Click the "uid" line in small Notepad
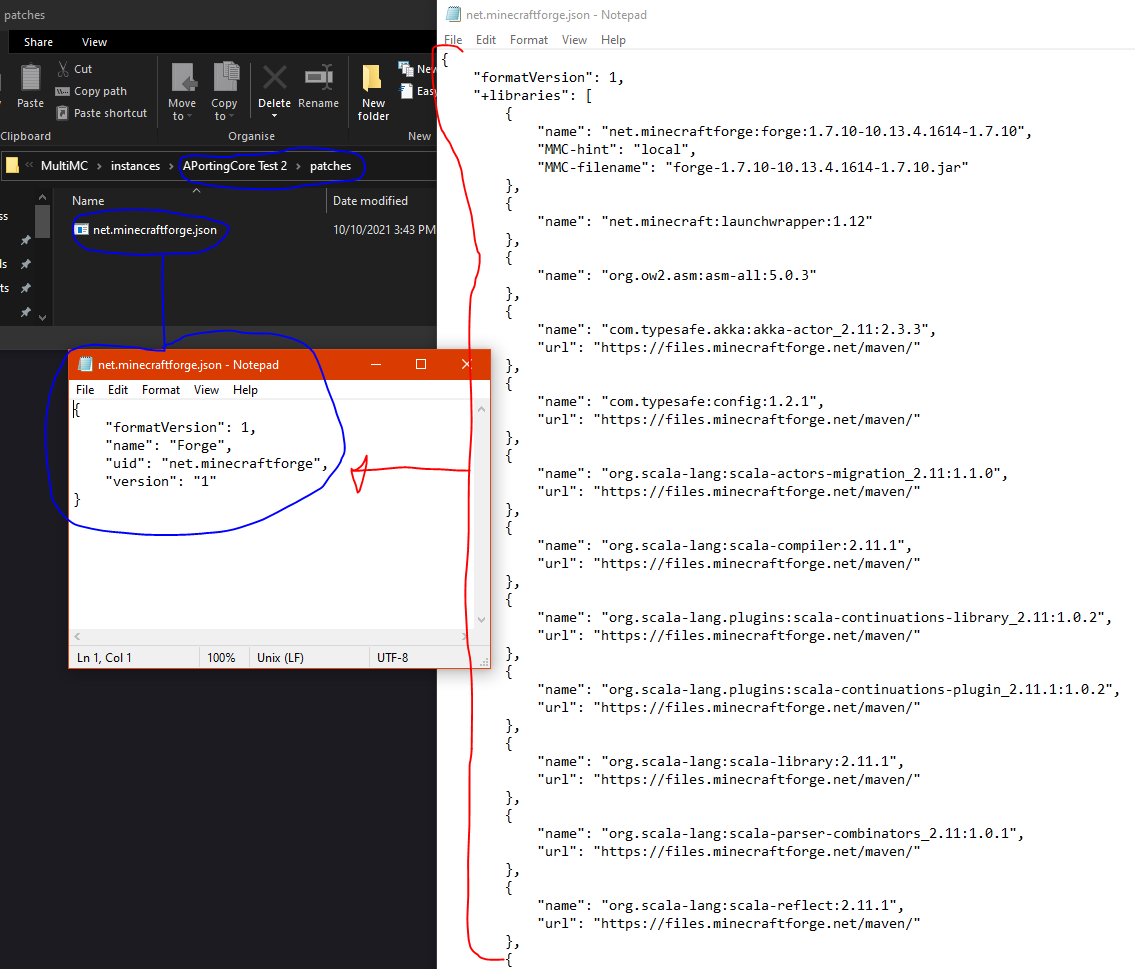1135x969 pixels. 216,463
